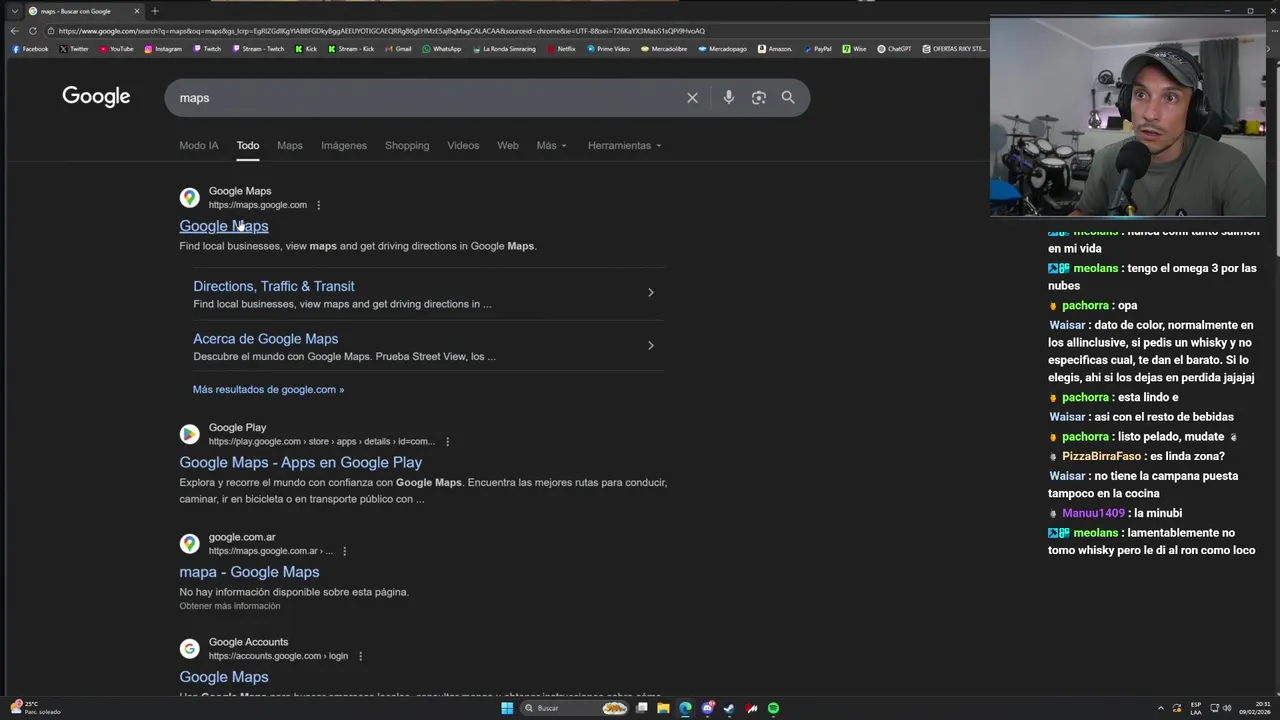Screen dimensions: 1280x720
Task: Open Discord from the taskbar
Action: click(x=707, y=708)
